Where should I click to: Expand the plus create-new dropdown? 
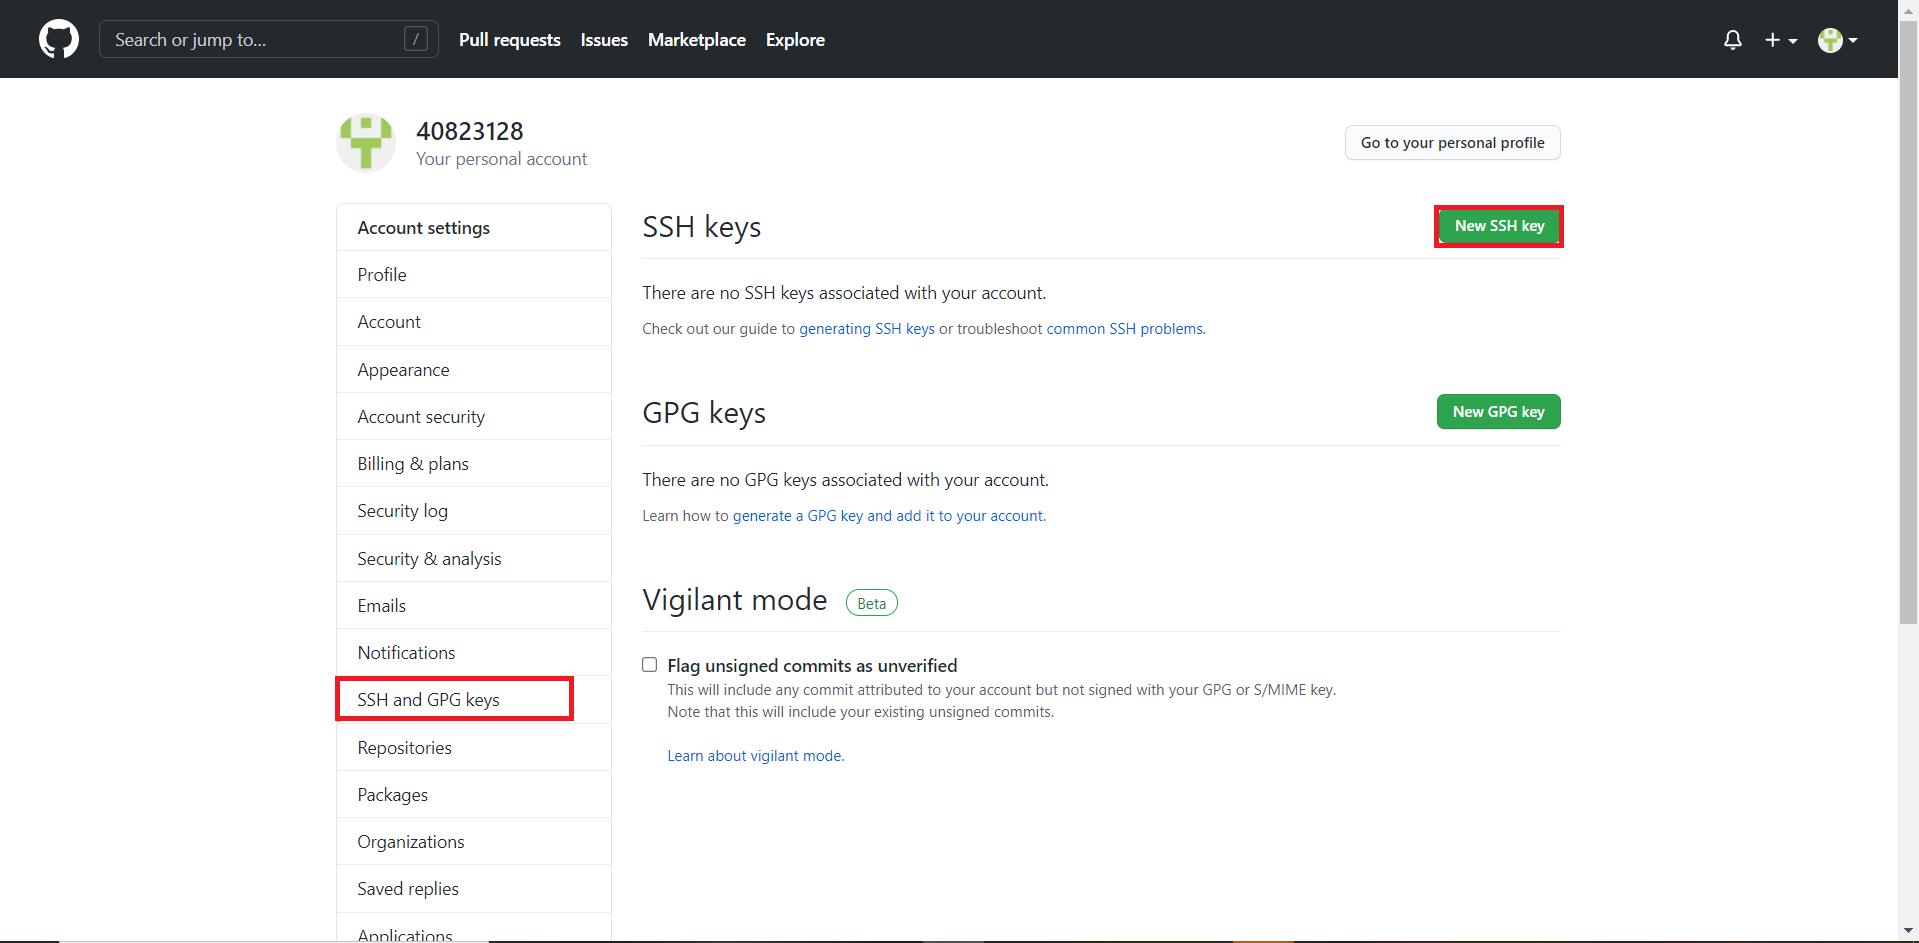click(x=1780, y=40)
